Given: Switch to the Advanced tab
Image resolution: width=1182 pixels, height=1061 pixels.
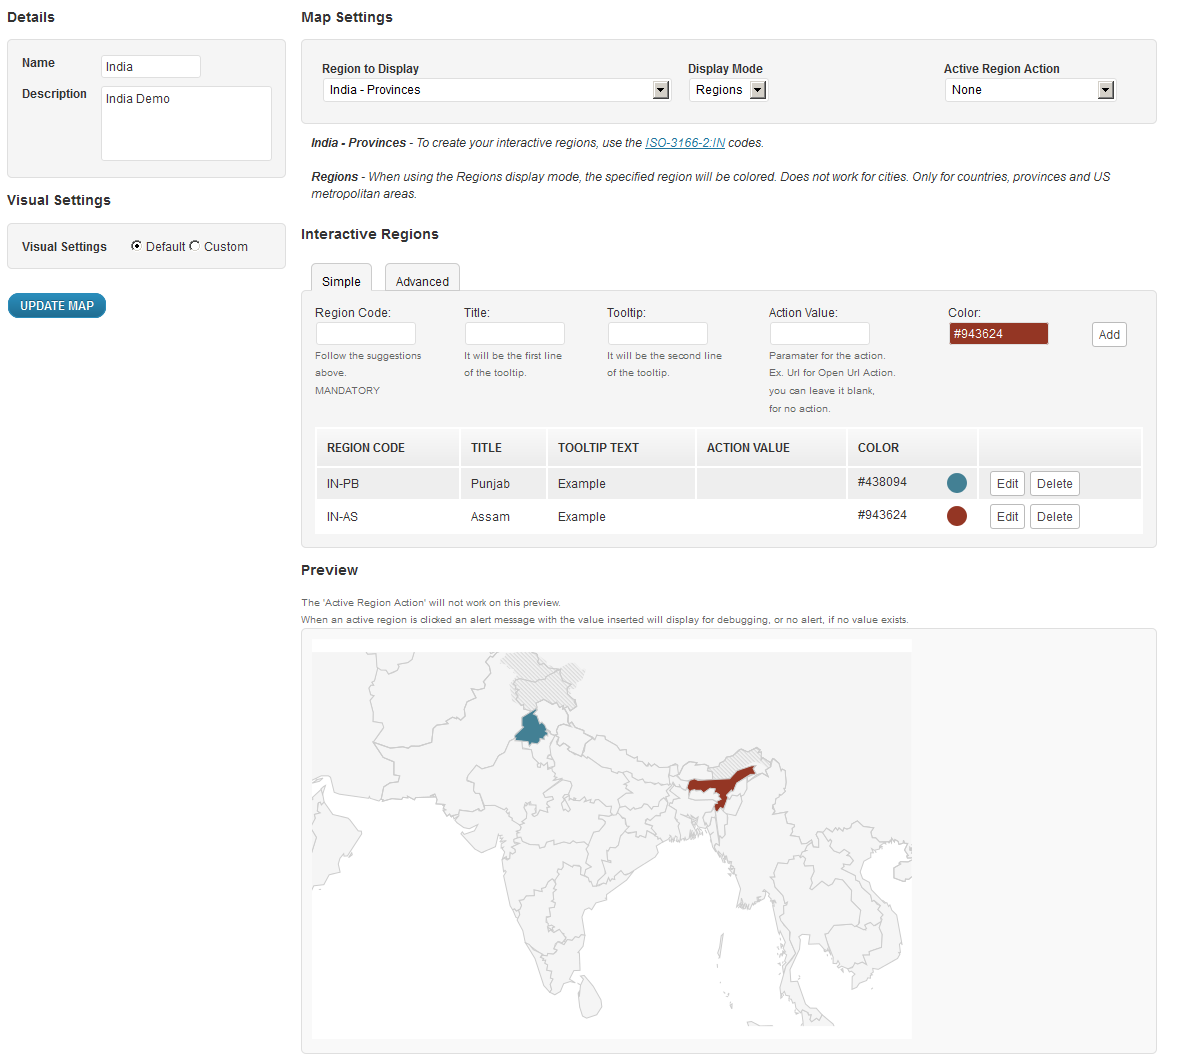Looking at the screenshot, I should pyautogui.click(x=422, y=281).
